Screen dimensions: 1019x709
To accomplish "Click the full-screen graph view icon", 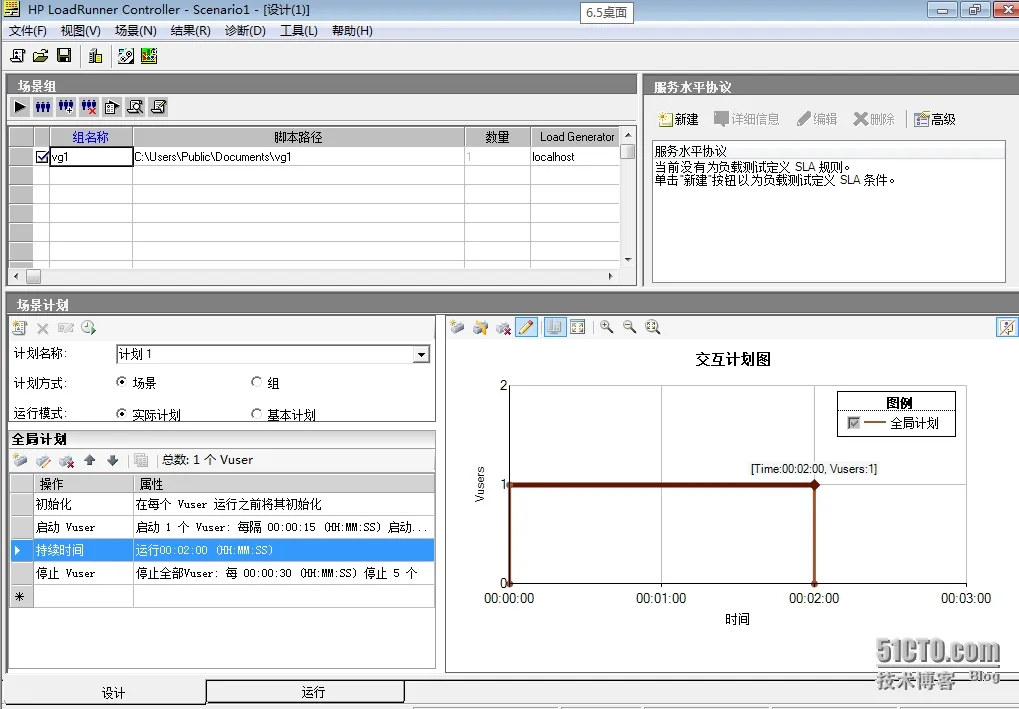I will (578, 327).
